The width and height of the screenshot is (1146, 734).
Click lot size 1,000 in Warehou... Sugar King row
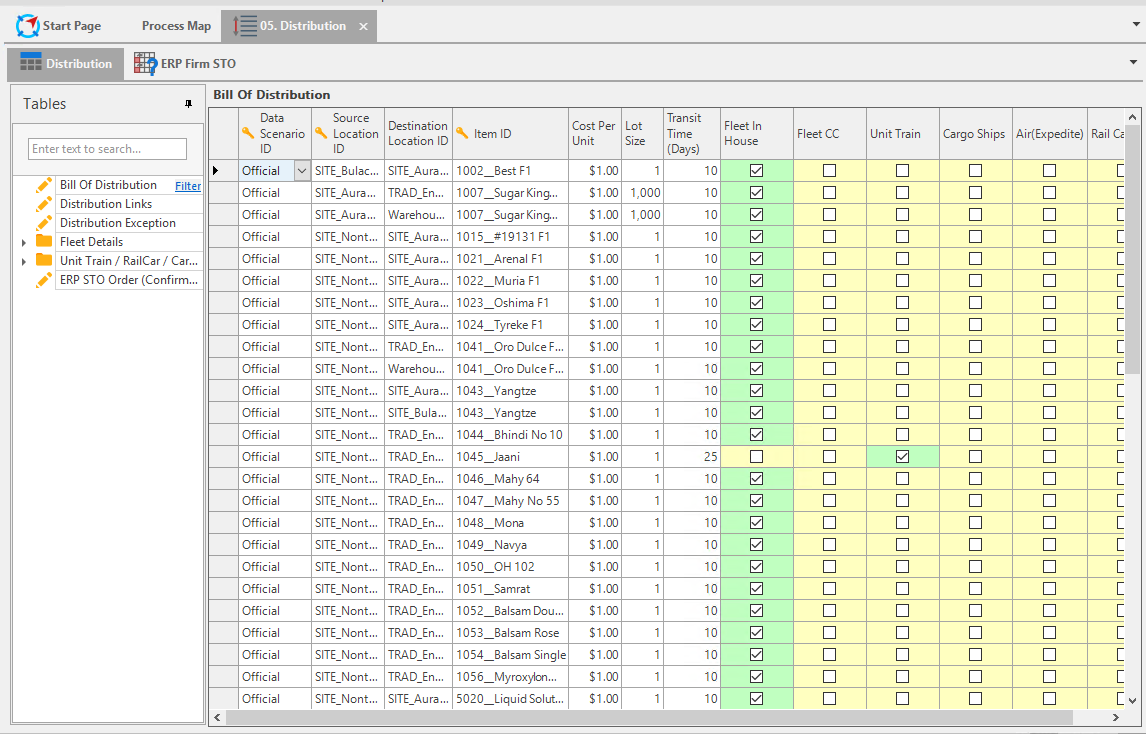(x=642, y=215)
